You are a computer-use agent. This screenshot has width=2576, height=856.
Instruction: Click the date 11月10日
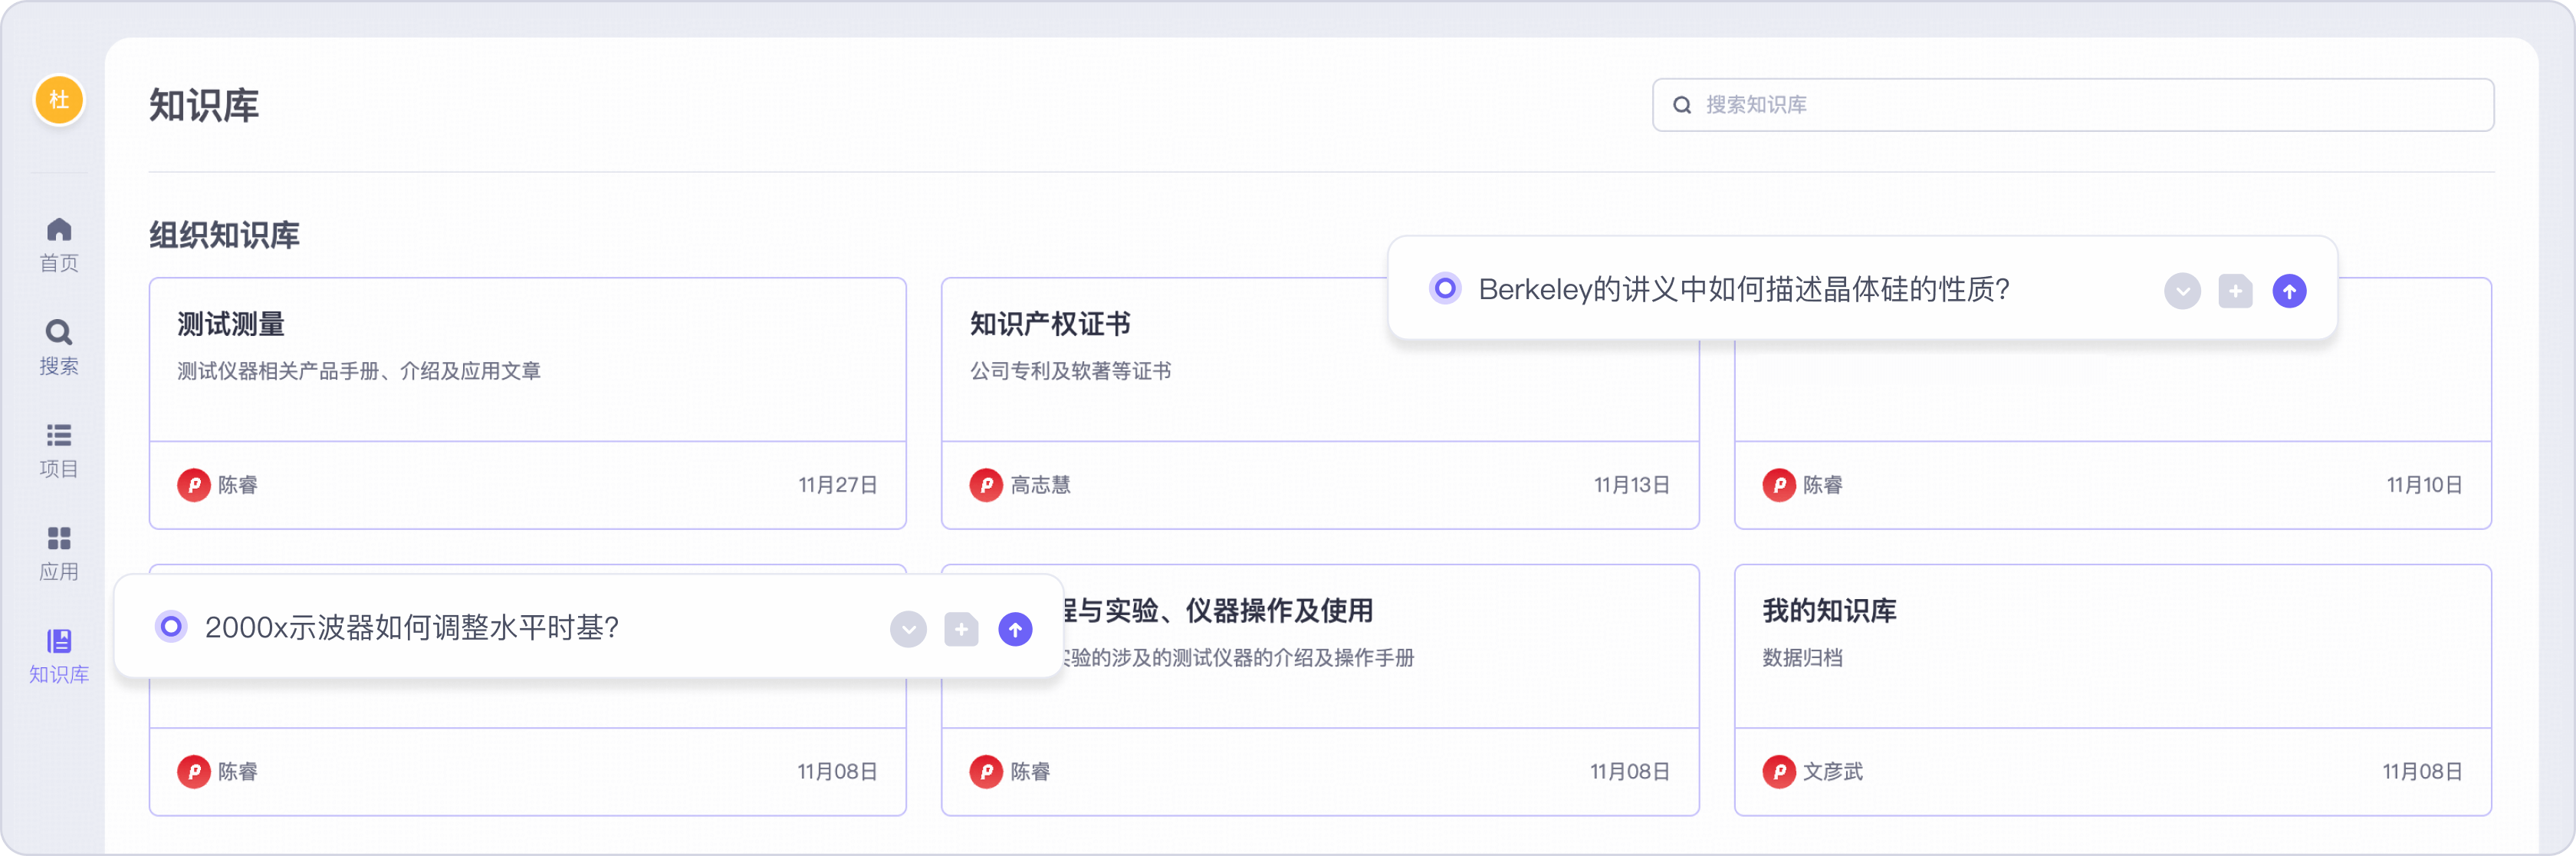(x=2424, y=485)
